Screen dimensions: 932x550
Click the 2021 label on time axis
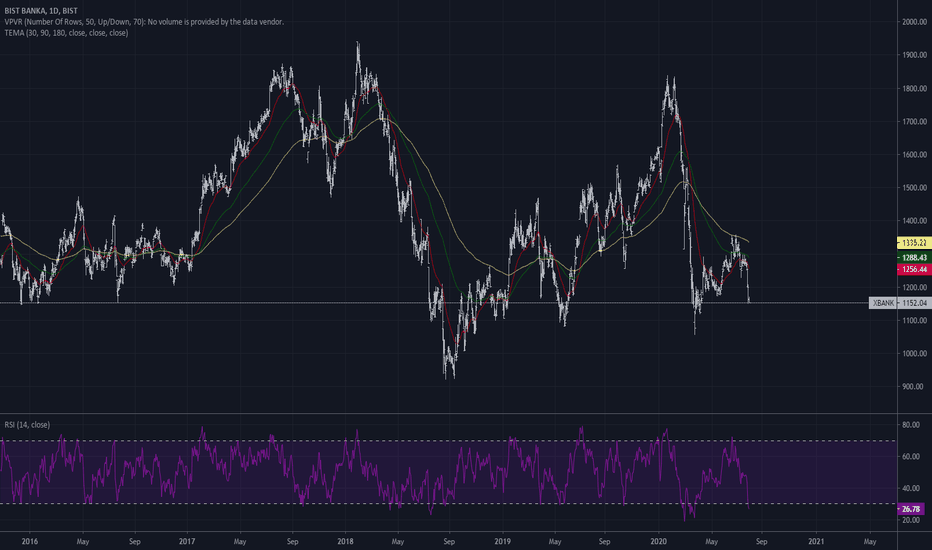coord(816,542)
